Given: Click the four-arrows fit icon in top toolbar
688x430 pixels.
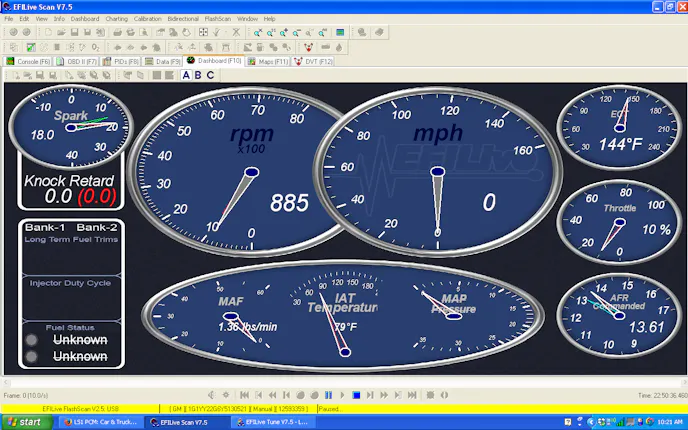Looking at the screenshot, I should [203, 32].
